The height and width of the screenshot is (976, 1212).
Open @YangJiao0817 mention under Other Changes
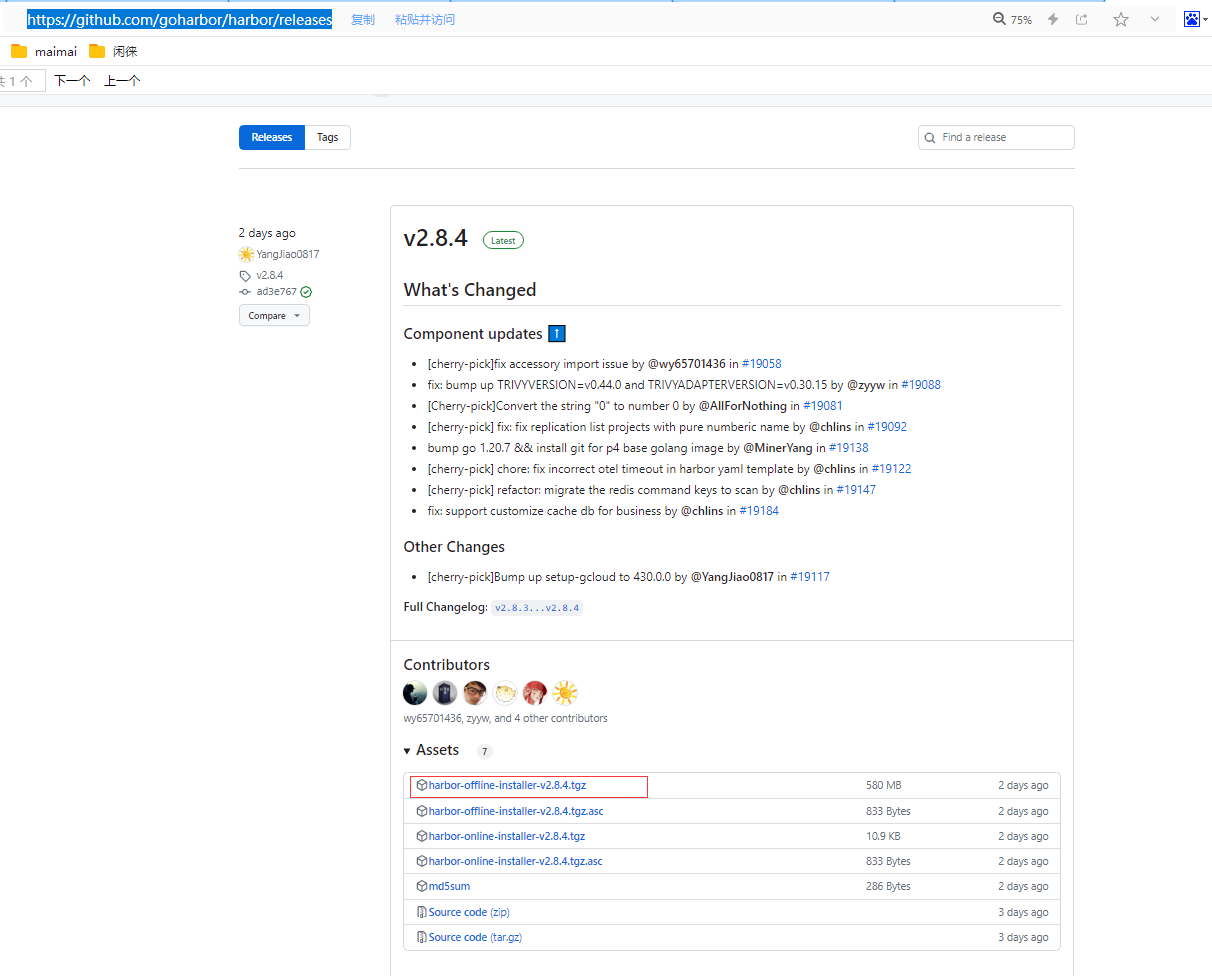732,577
